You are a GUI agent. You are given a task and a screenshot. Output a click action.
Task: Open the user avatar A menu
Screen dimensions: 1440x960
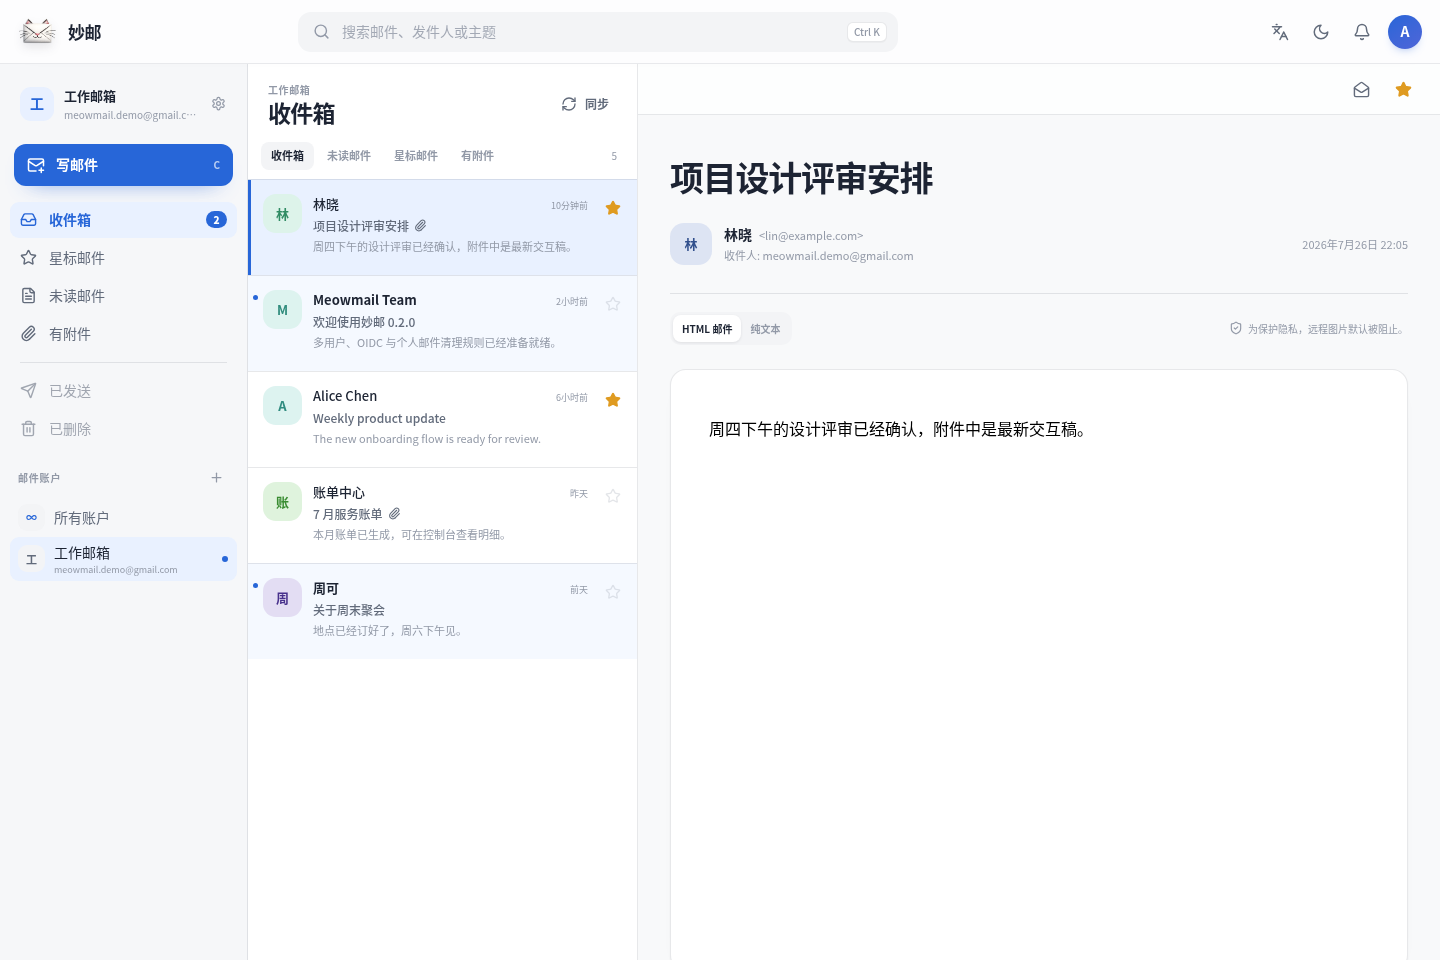tap(1405, 32)
